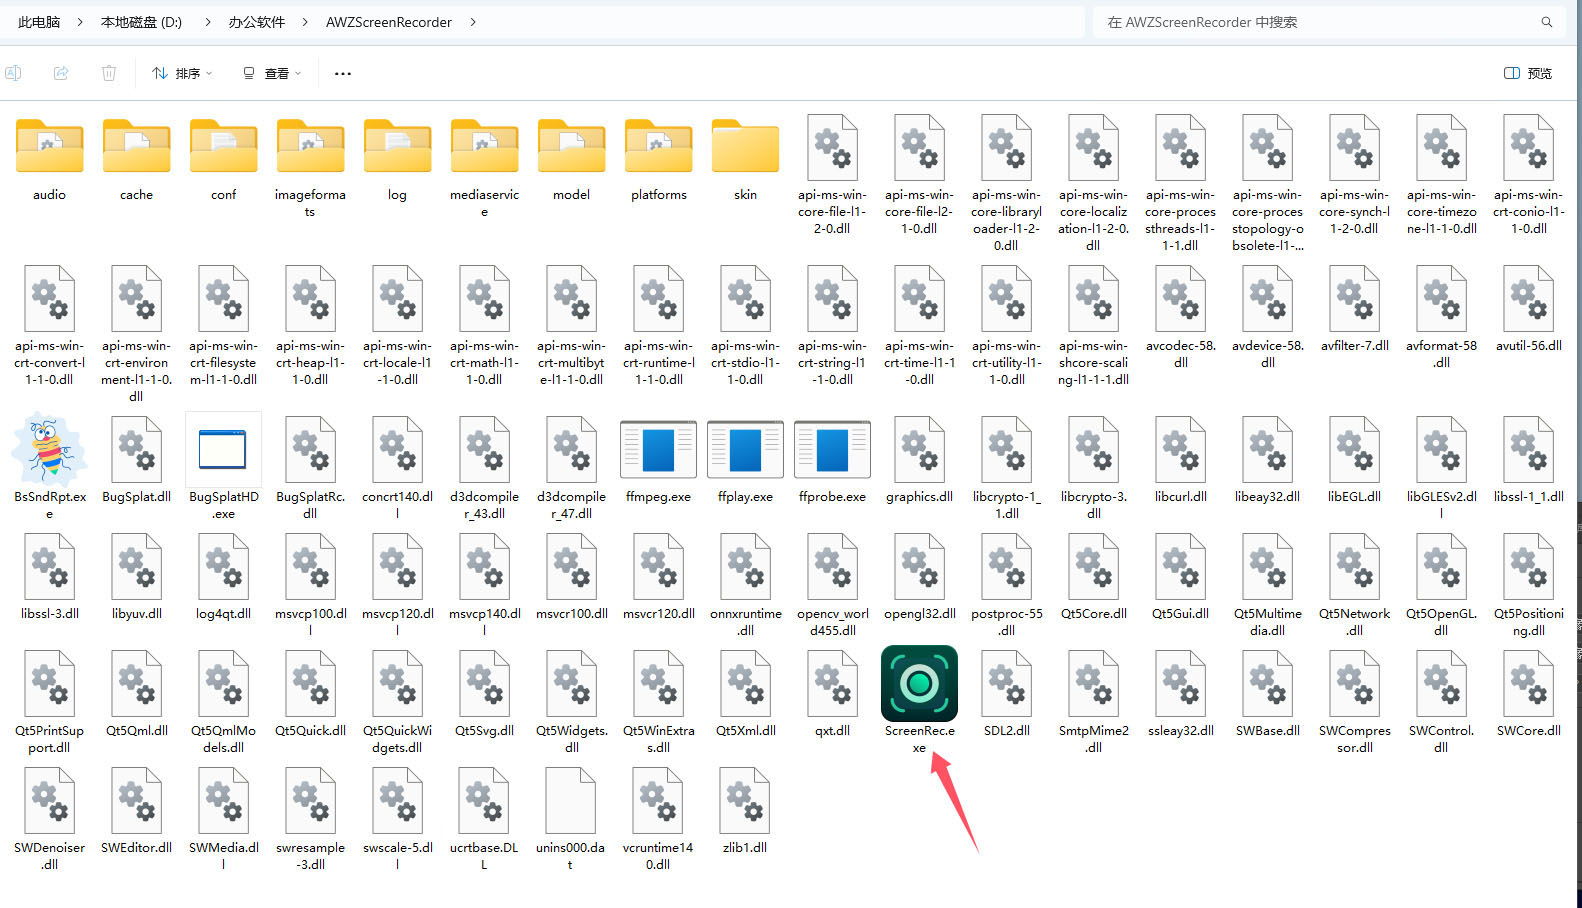
Task: Select the ffplay.exe file icon
Action: [x=745, y=449]
